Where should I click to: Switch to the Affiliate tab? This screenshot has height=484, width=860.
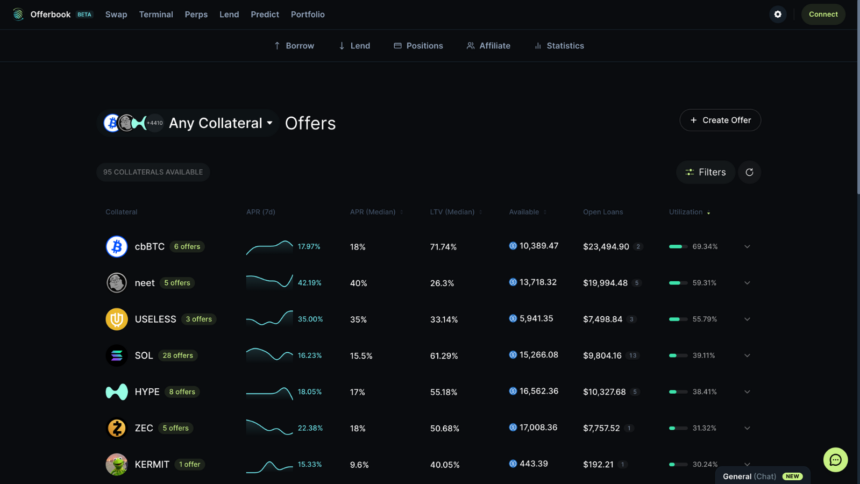pyautogui.click(x=488, y=46)
